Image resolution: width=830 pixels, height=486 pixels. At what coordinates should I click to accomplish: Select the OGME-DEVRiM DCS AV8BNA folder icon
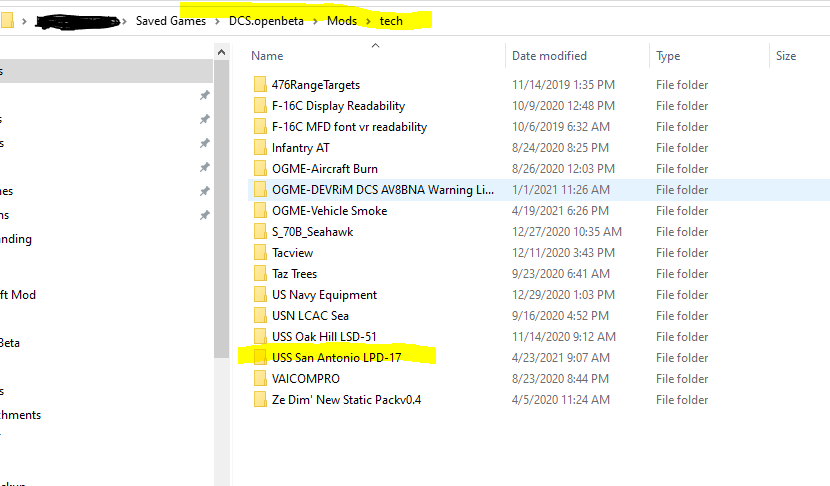[260, 190]
